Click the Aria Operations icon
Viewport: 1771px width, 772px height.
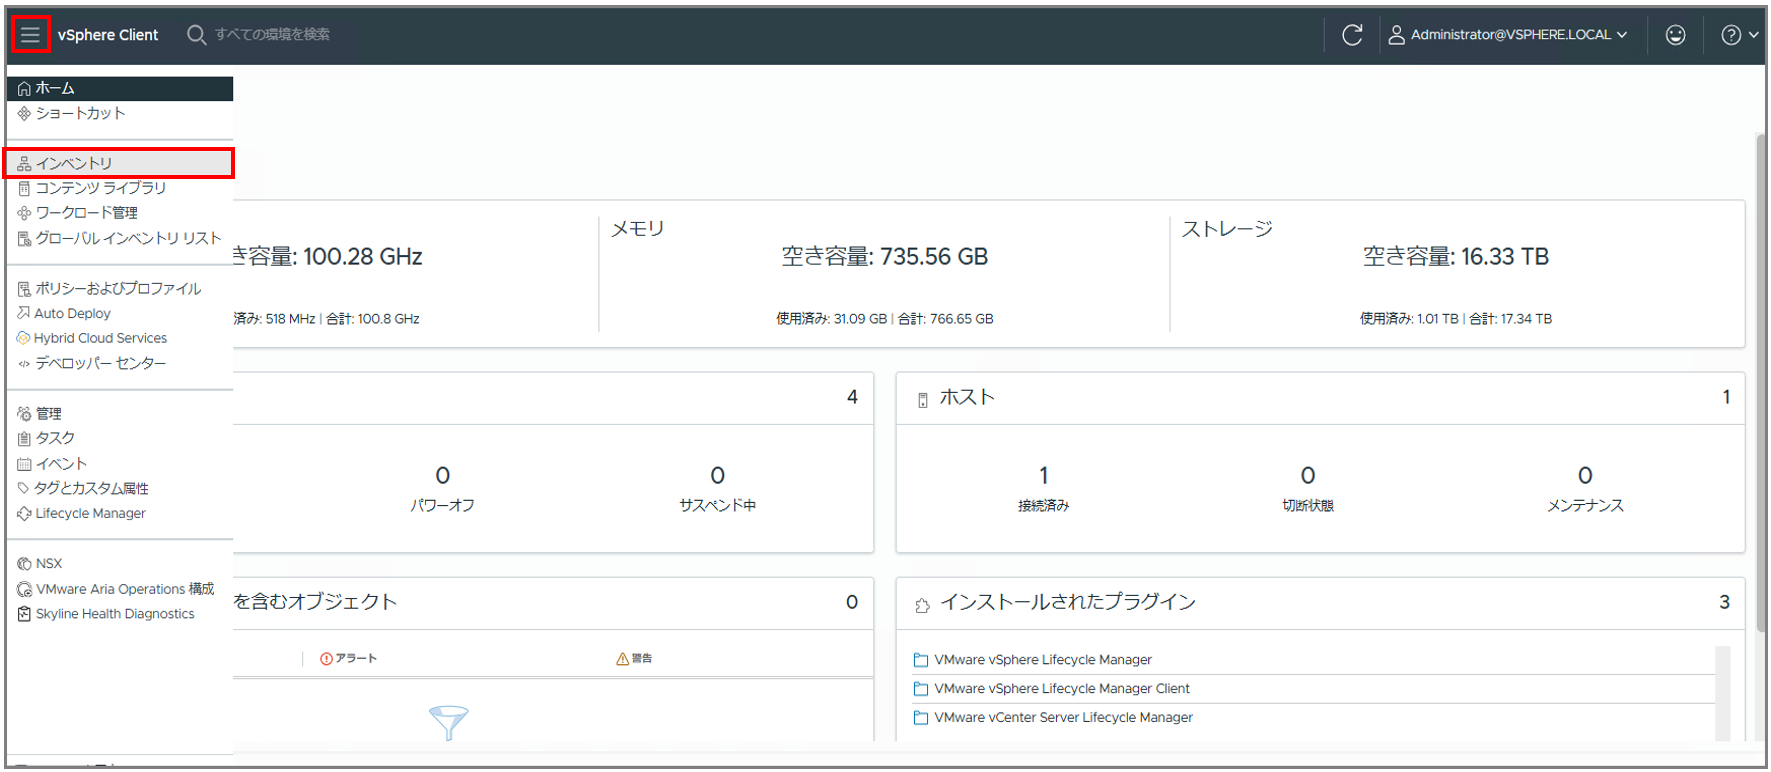[24, 590]
